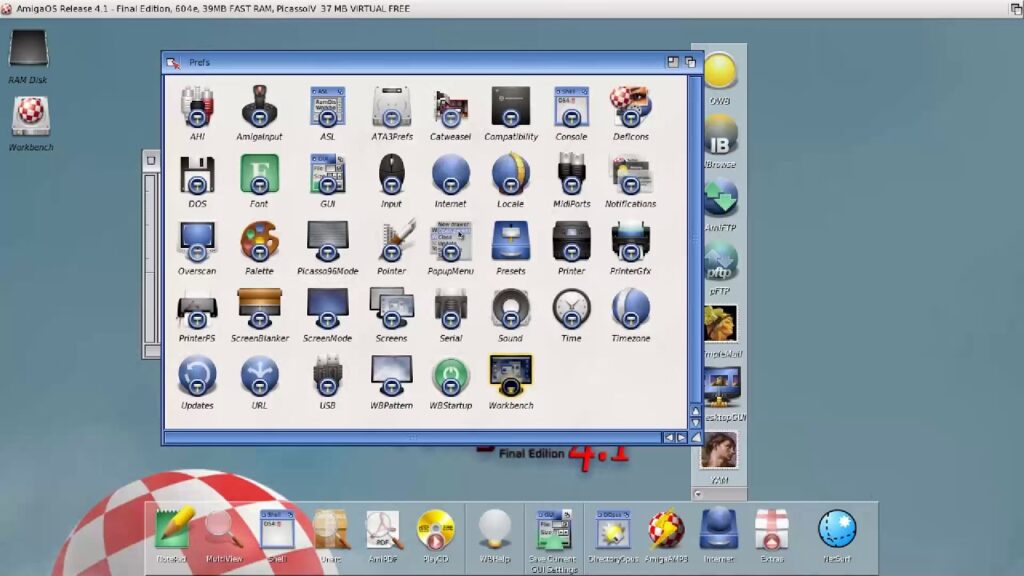The width and height of the screenshot is (1024, 576).
Task: Open the Font preferences icon
Action: coord(259,177)
